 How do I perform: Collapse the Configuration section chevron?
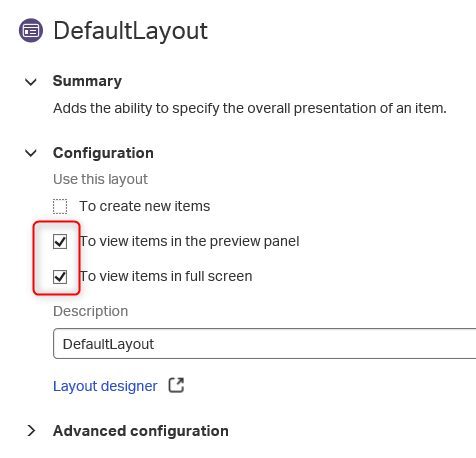coord(31,153)
